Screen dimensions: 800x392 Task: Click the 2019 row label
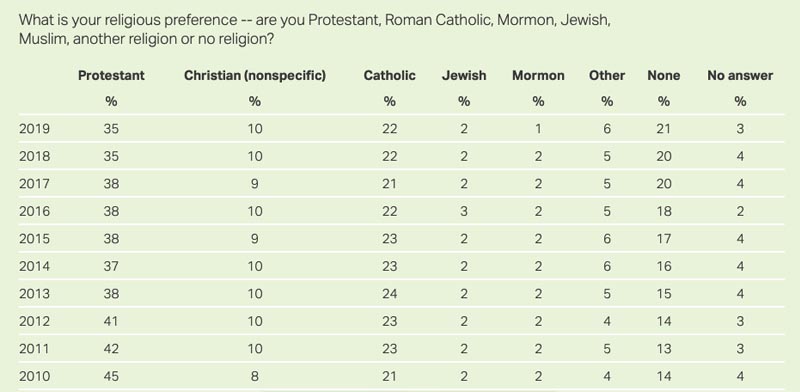click(34, 129)
